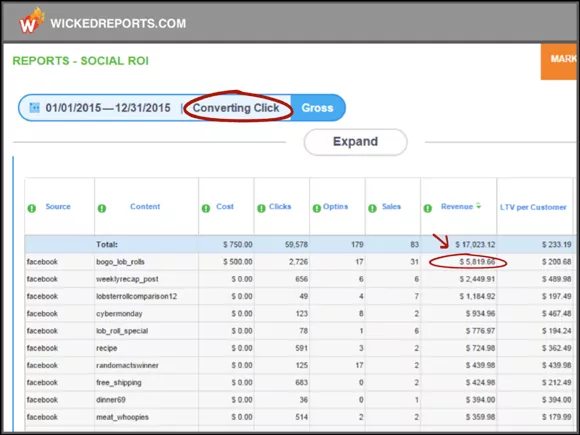Click the Wicked Reports flame logo

point(32,21)
